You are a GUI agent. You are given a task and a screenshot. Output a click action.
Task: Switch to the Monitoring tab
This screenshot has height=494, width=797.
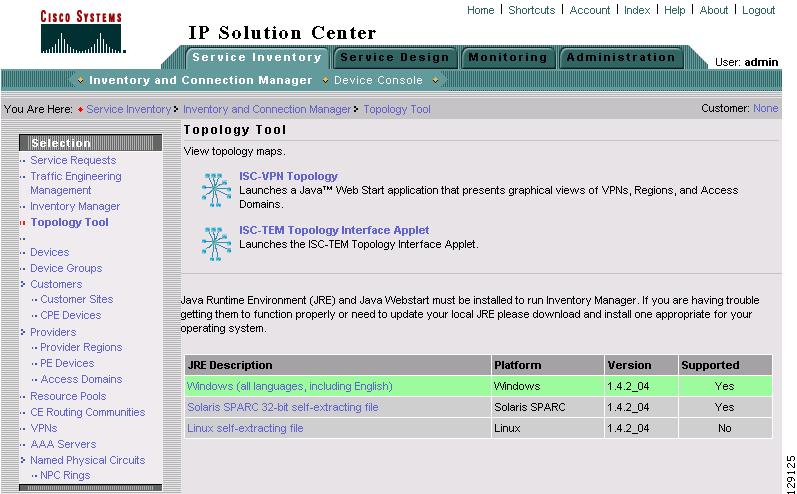pyautogui.click(x=507, y=57)
